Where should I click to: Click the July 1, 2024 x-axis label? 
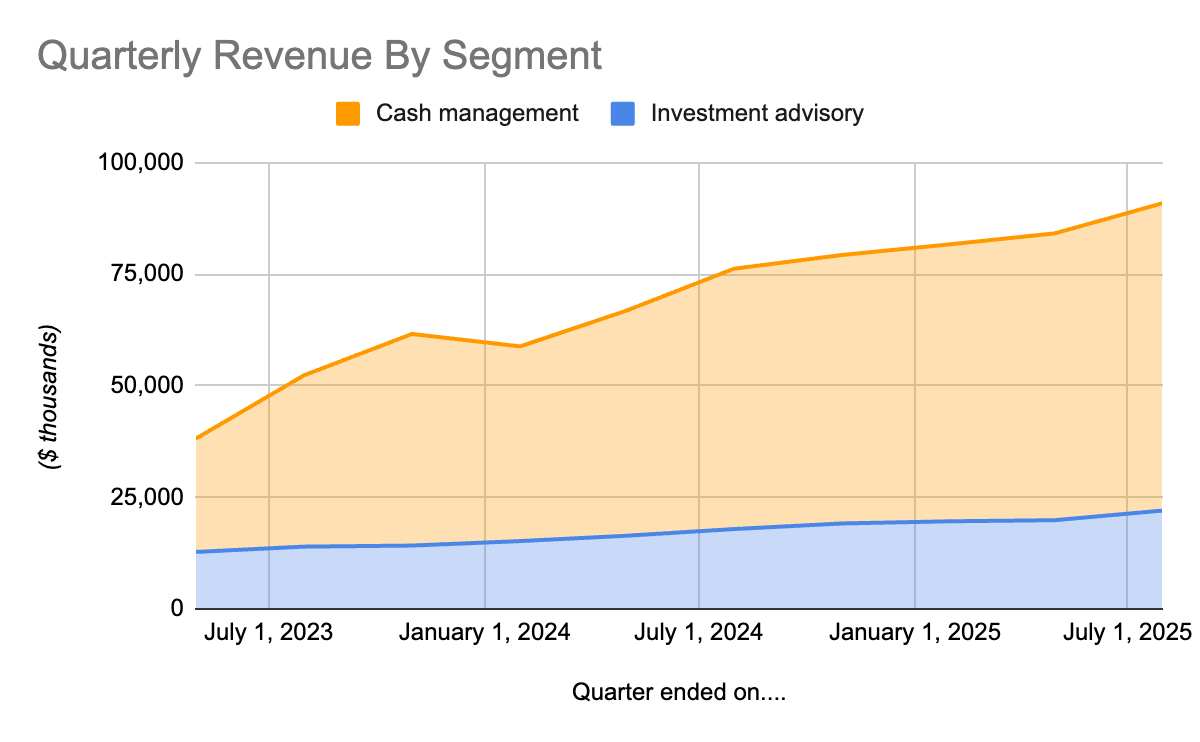pyautogui.click(x=699, y=633)
